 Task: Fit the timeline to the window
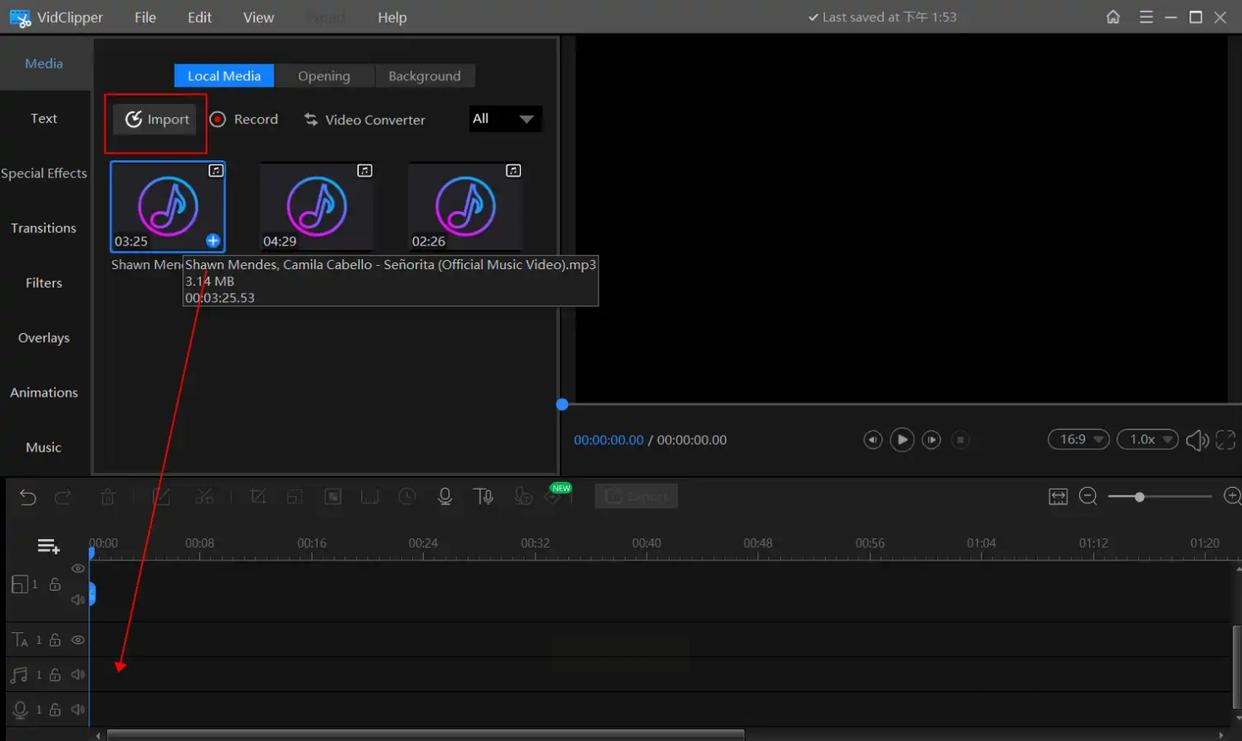tap(1058, 497)
